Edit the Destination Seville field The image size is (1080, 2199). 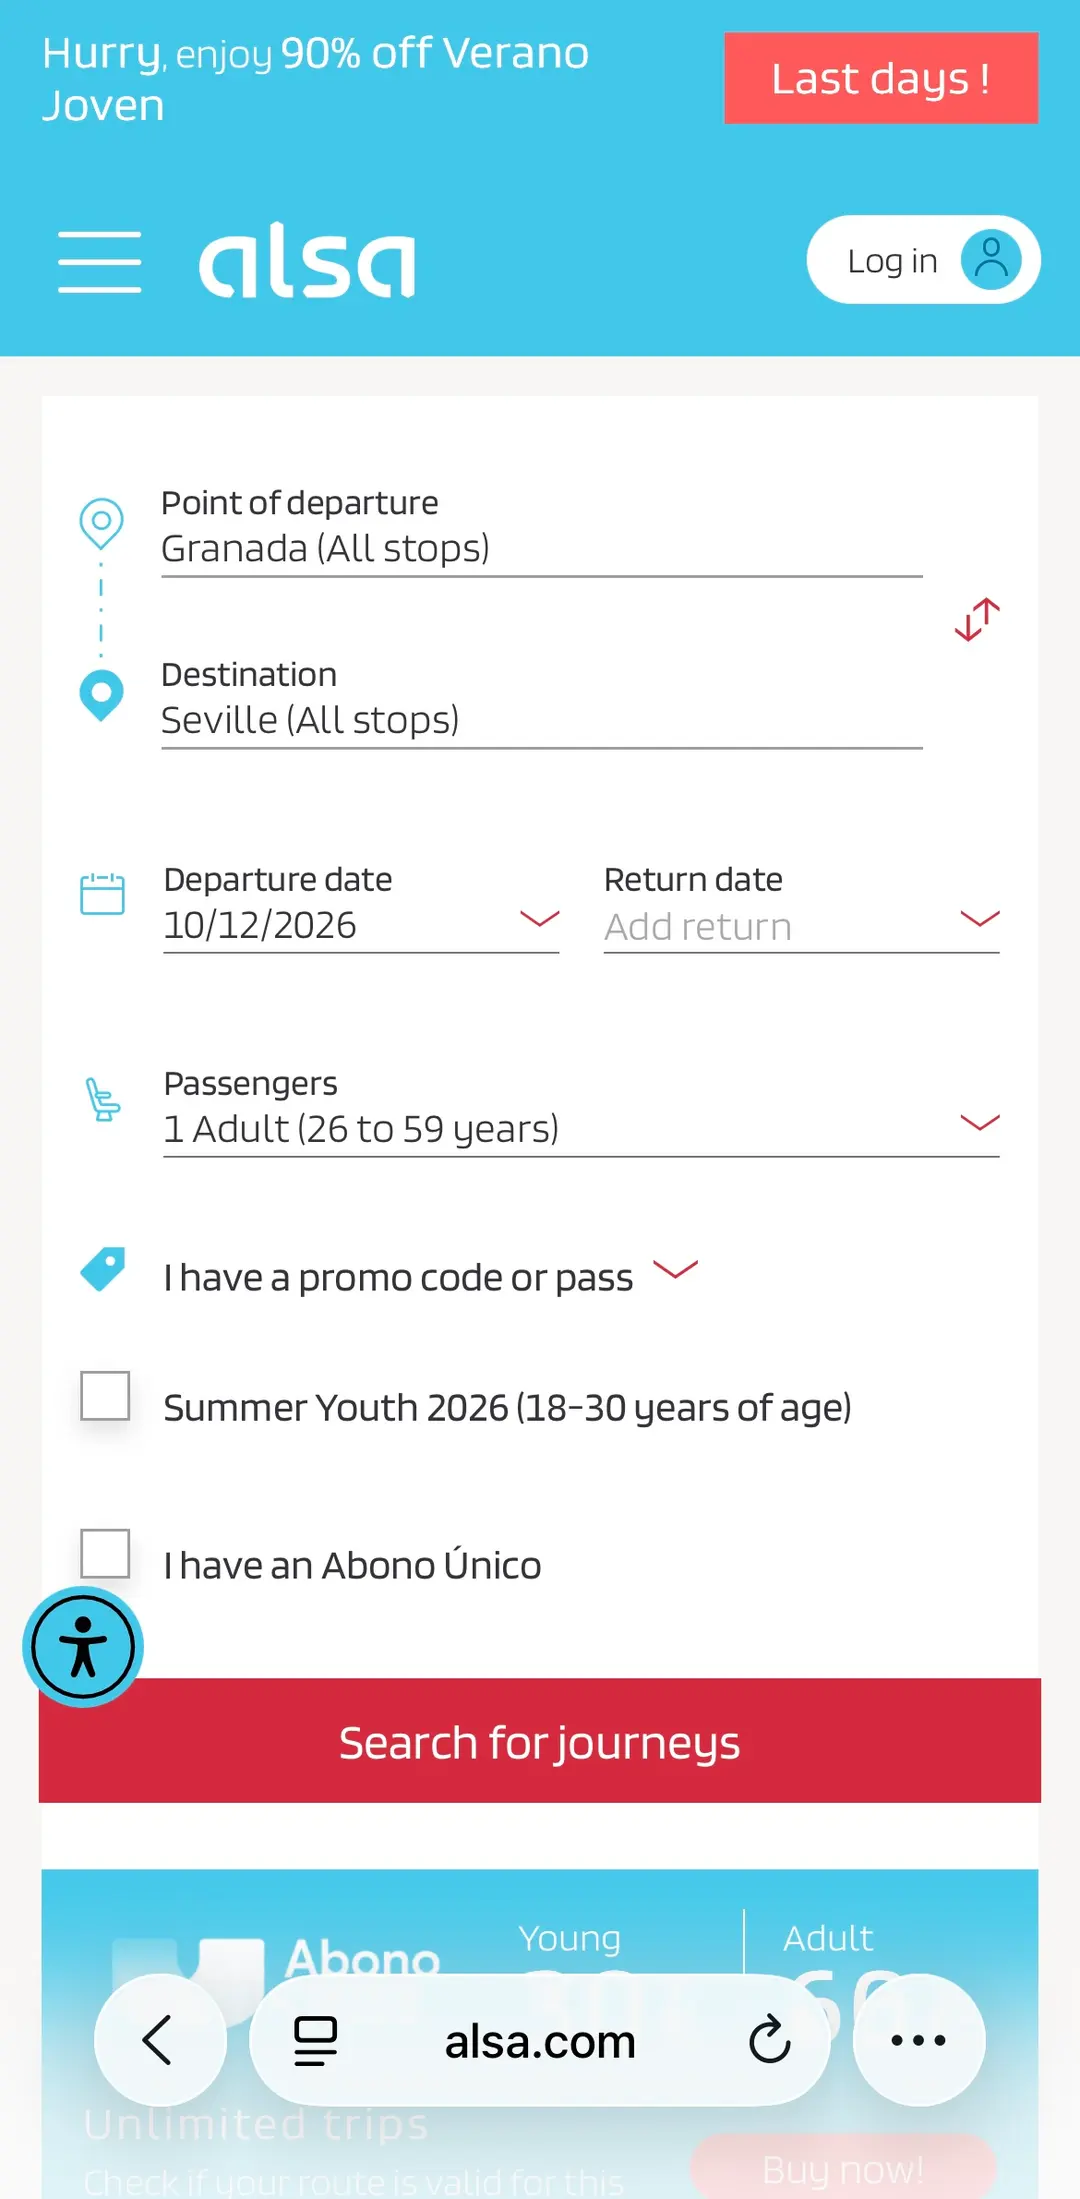point(542,701)
